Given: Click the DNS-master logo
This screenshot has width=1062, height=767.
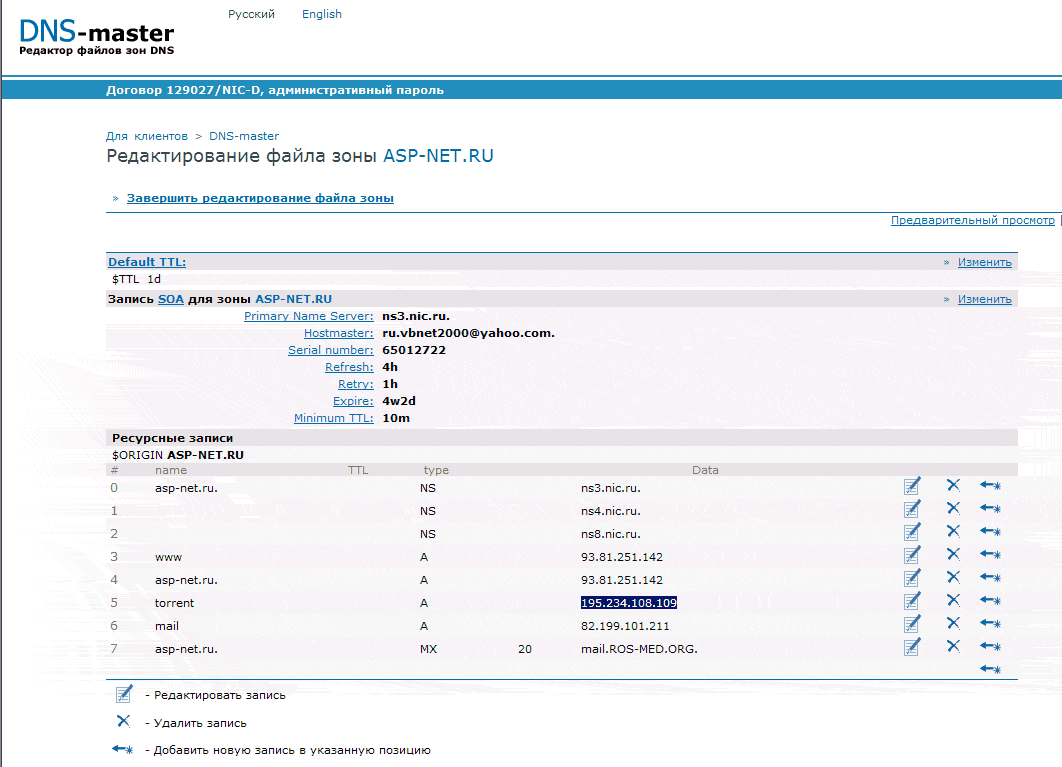Looking at the screenshot, I should point(96,37).
